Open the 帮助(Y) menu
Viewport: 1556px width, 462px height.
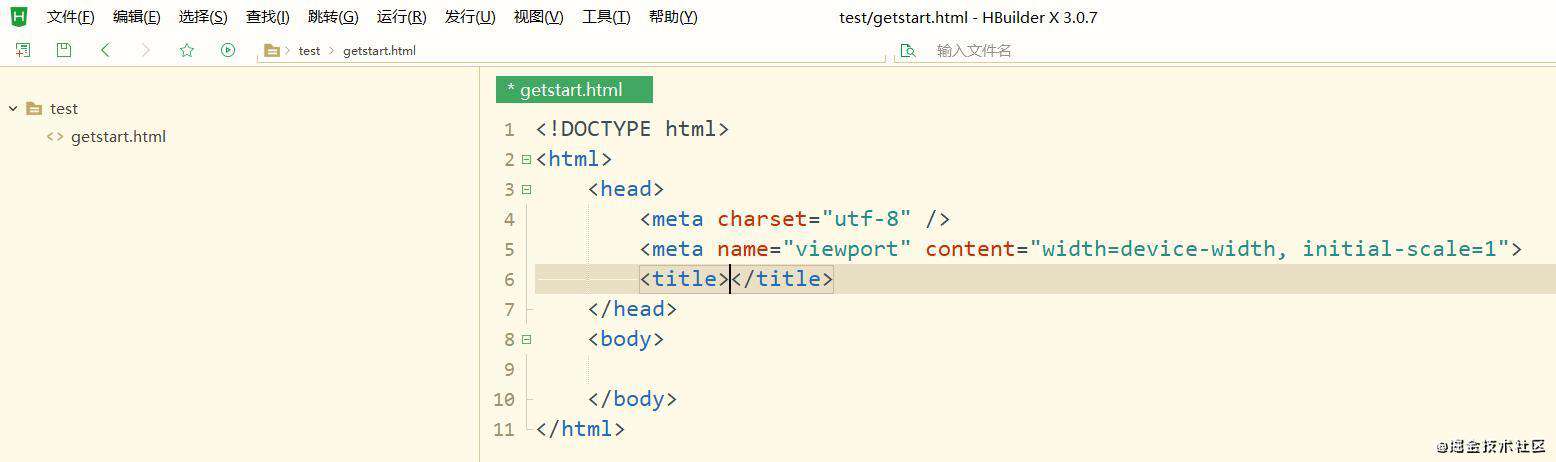(x=673, y=17)
